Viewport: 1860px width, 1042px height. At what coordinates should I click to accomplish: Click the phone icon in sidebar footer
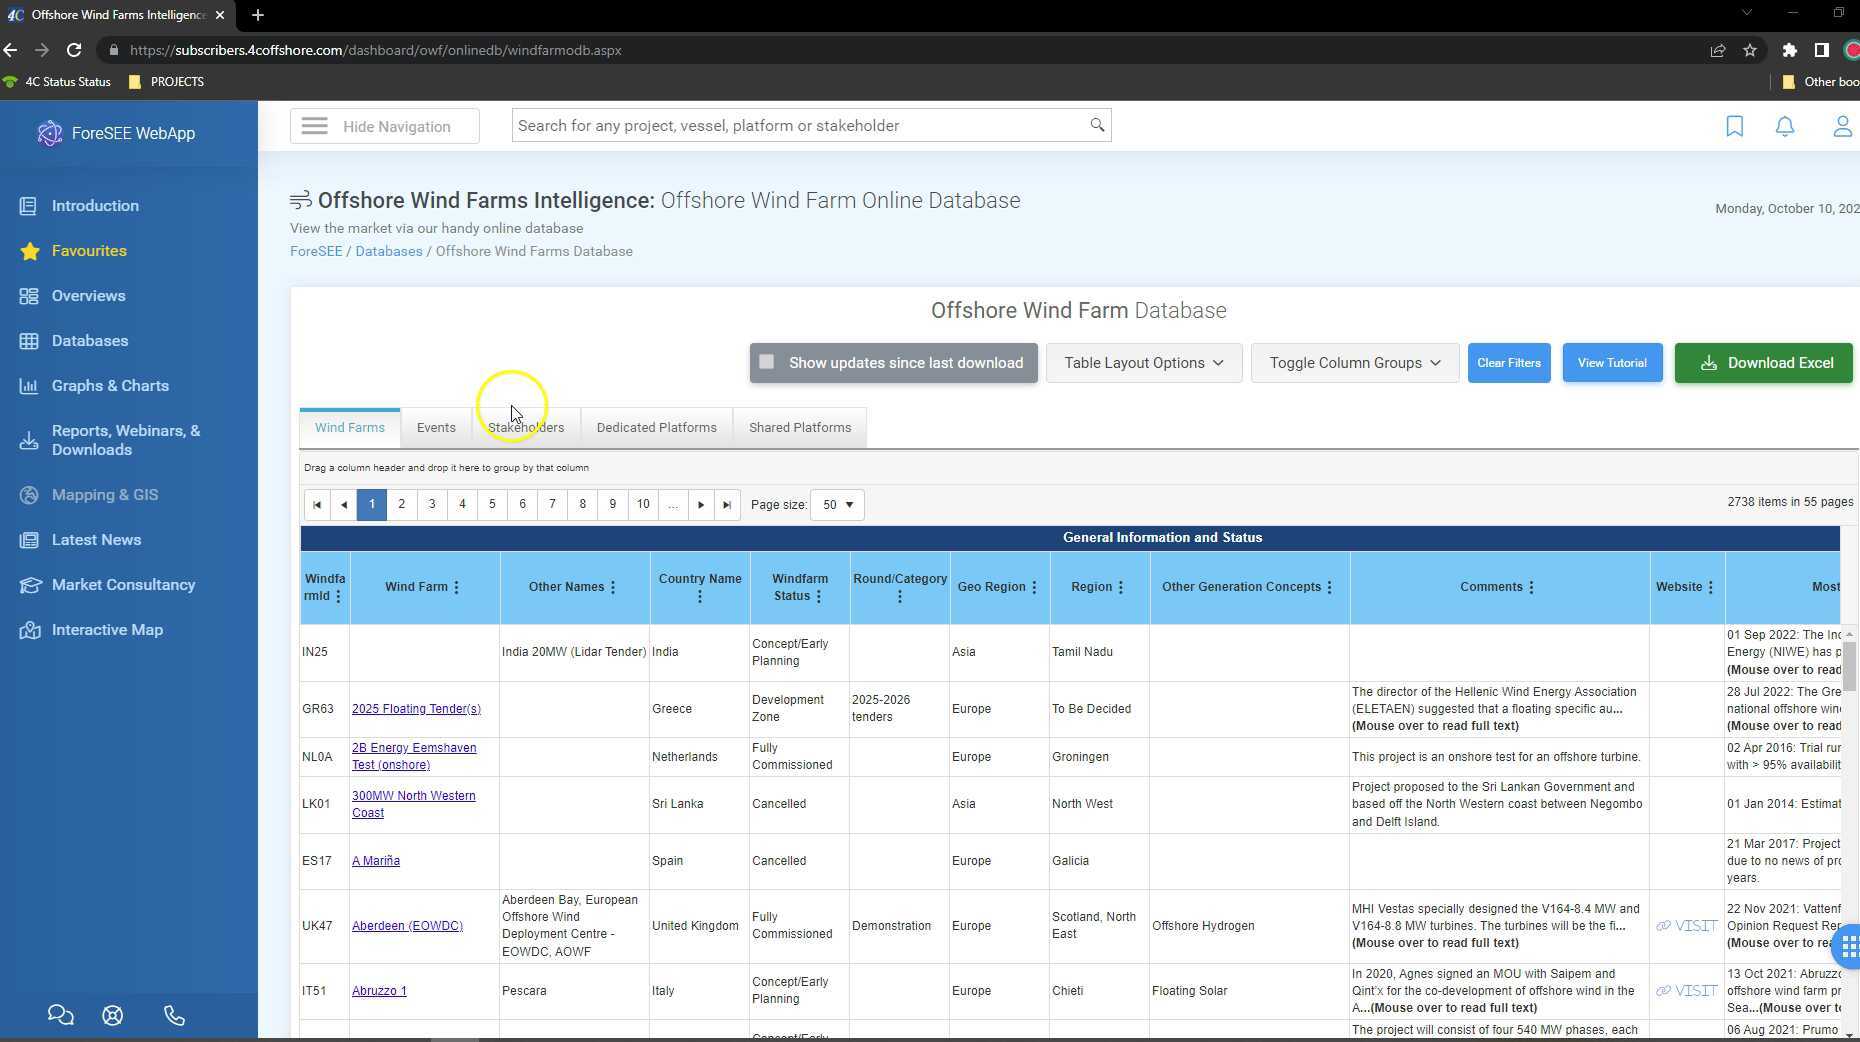(x=174, y=1015)
